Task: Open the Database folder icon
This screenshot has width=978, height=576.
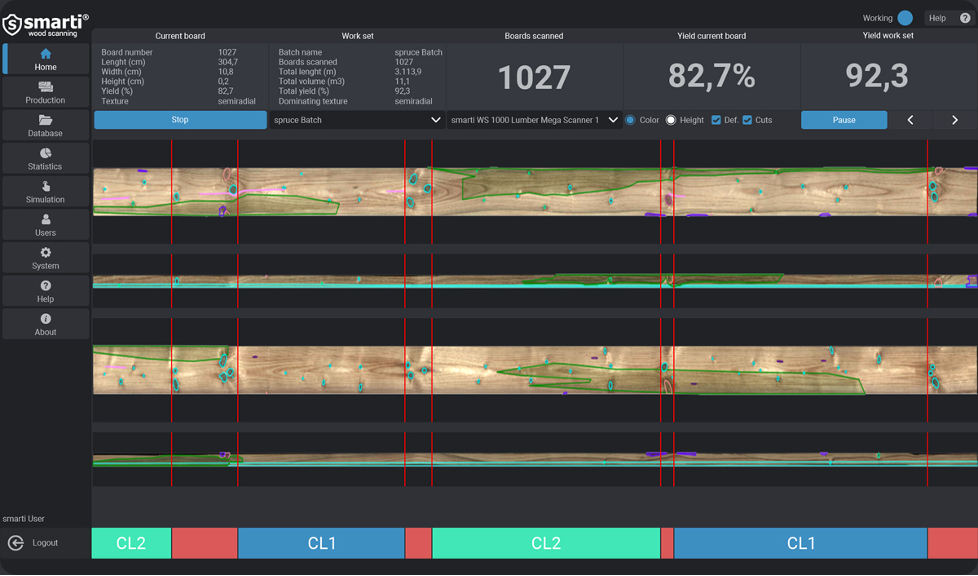Action: point(45,121)
